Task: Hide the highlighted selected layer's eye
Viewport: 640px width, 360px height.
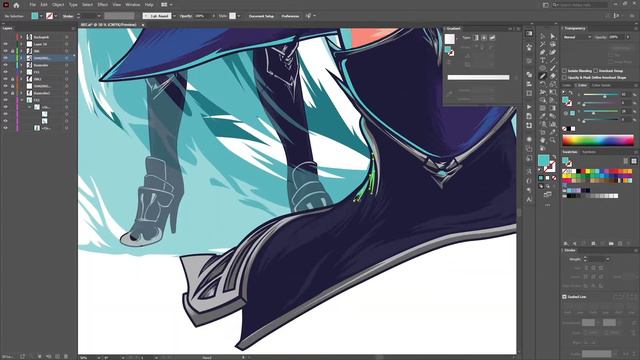Action: point(6,58)
